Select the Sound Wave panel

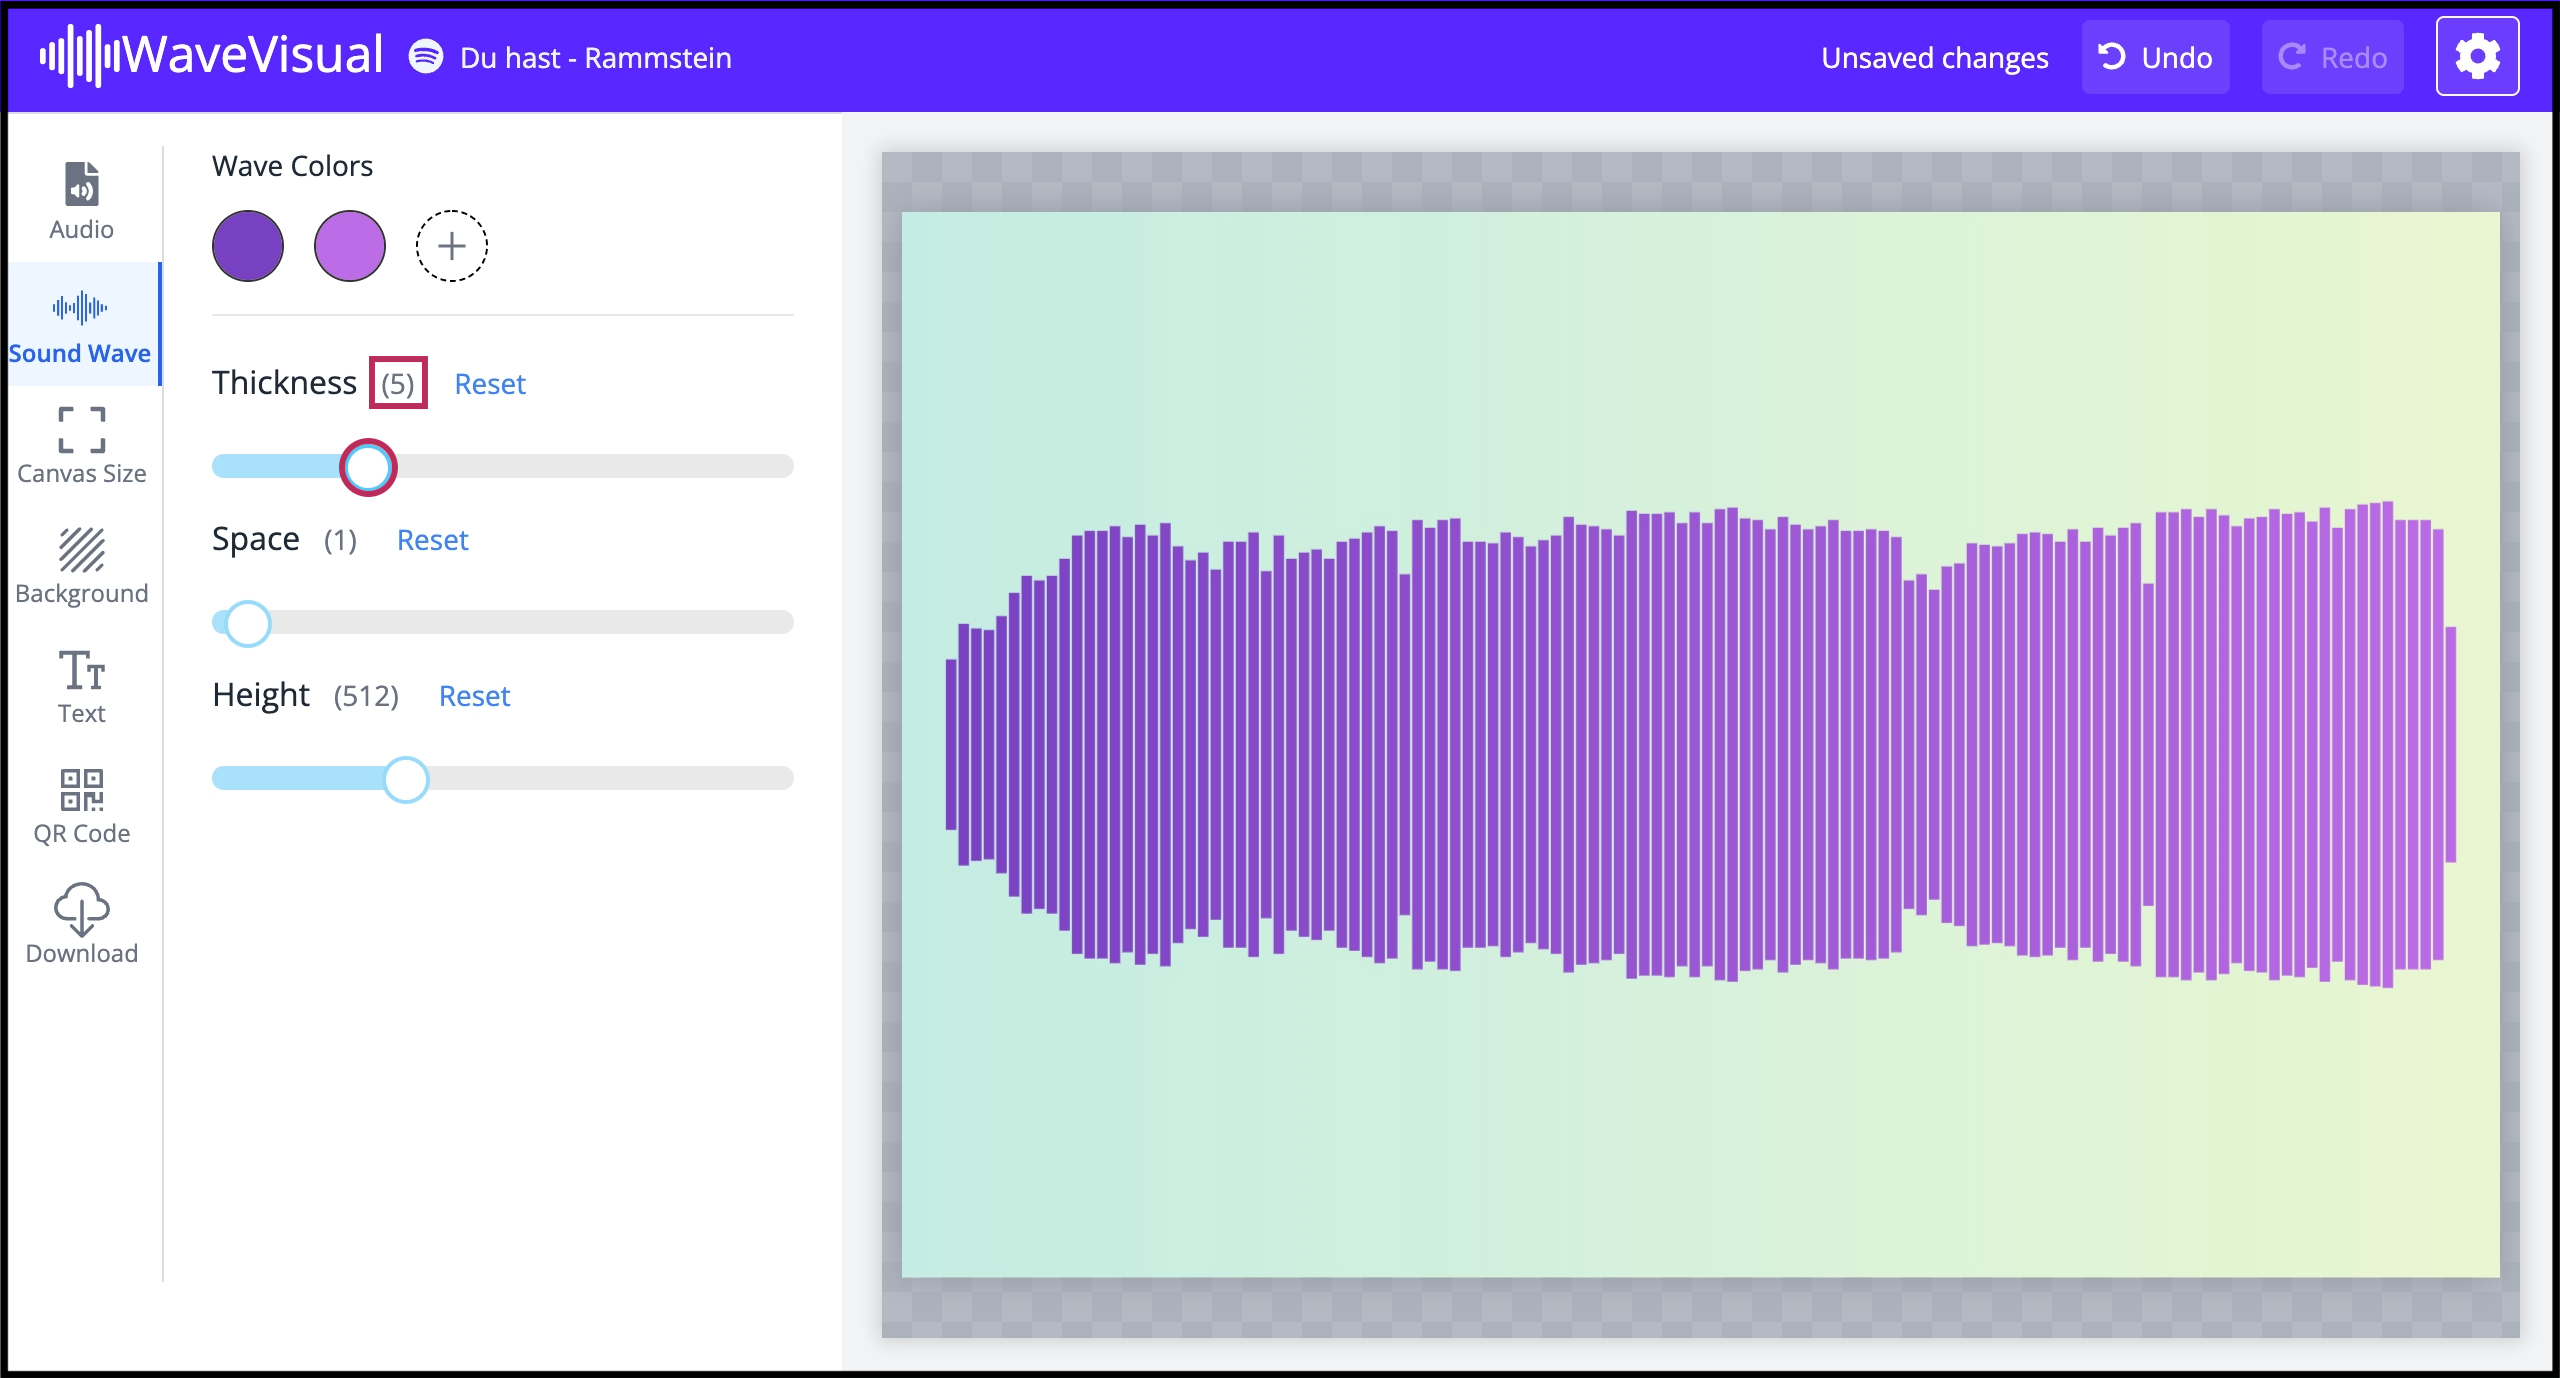80,325
